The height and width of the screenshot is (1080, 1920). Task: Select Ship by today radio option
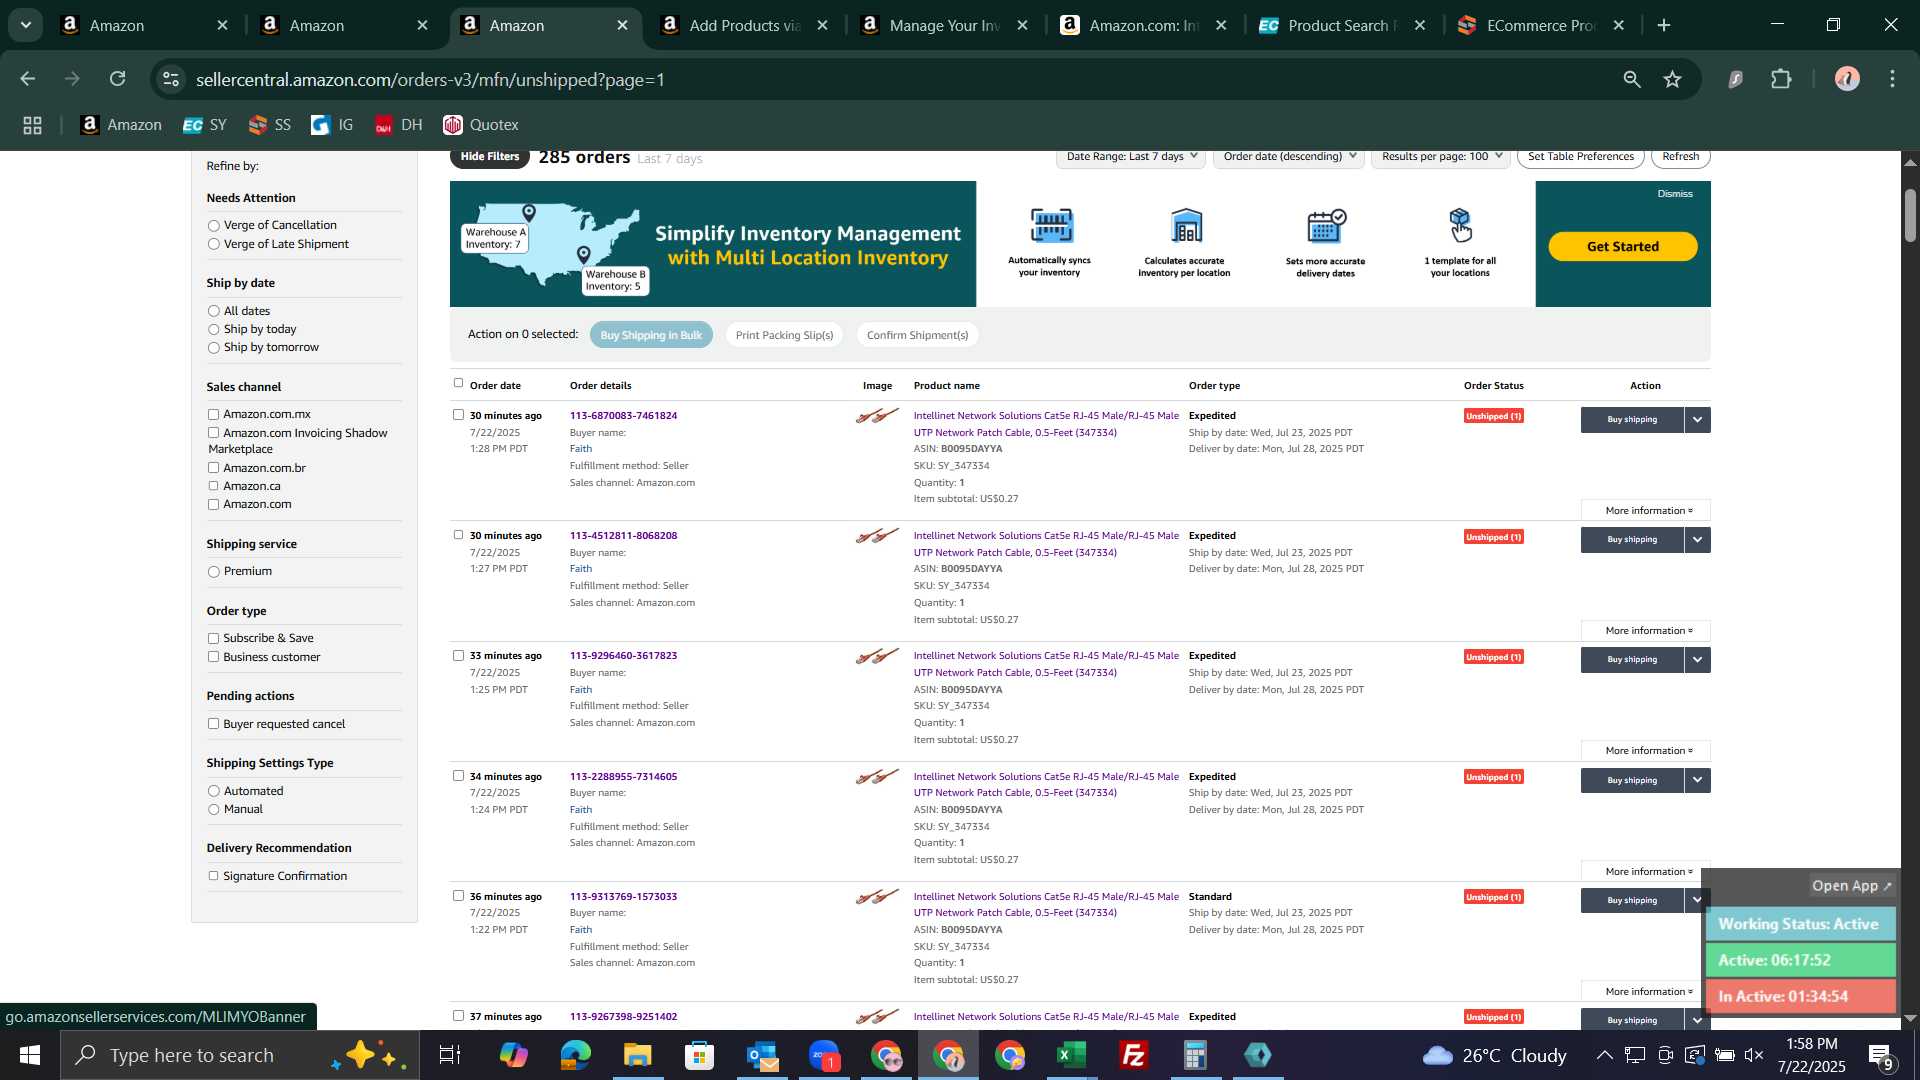click(x=213, y=330)
